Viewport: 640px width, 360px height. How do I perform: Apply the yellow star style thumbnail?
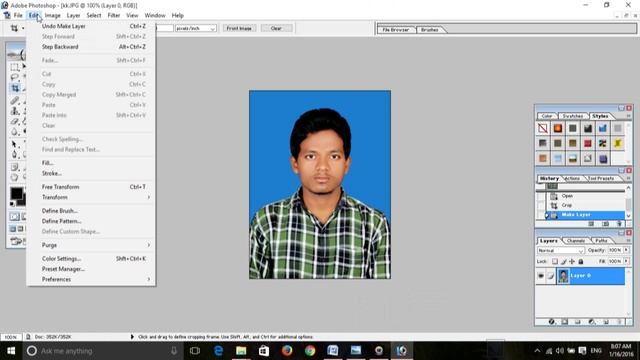[618, 143]
